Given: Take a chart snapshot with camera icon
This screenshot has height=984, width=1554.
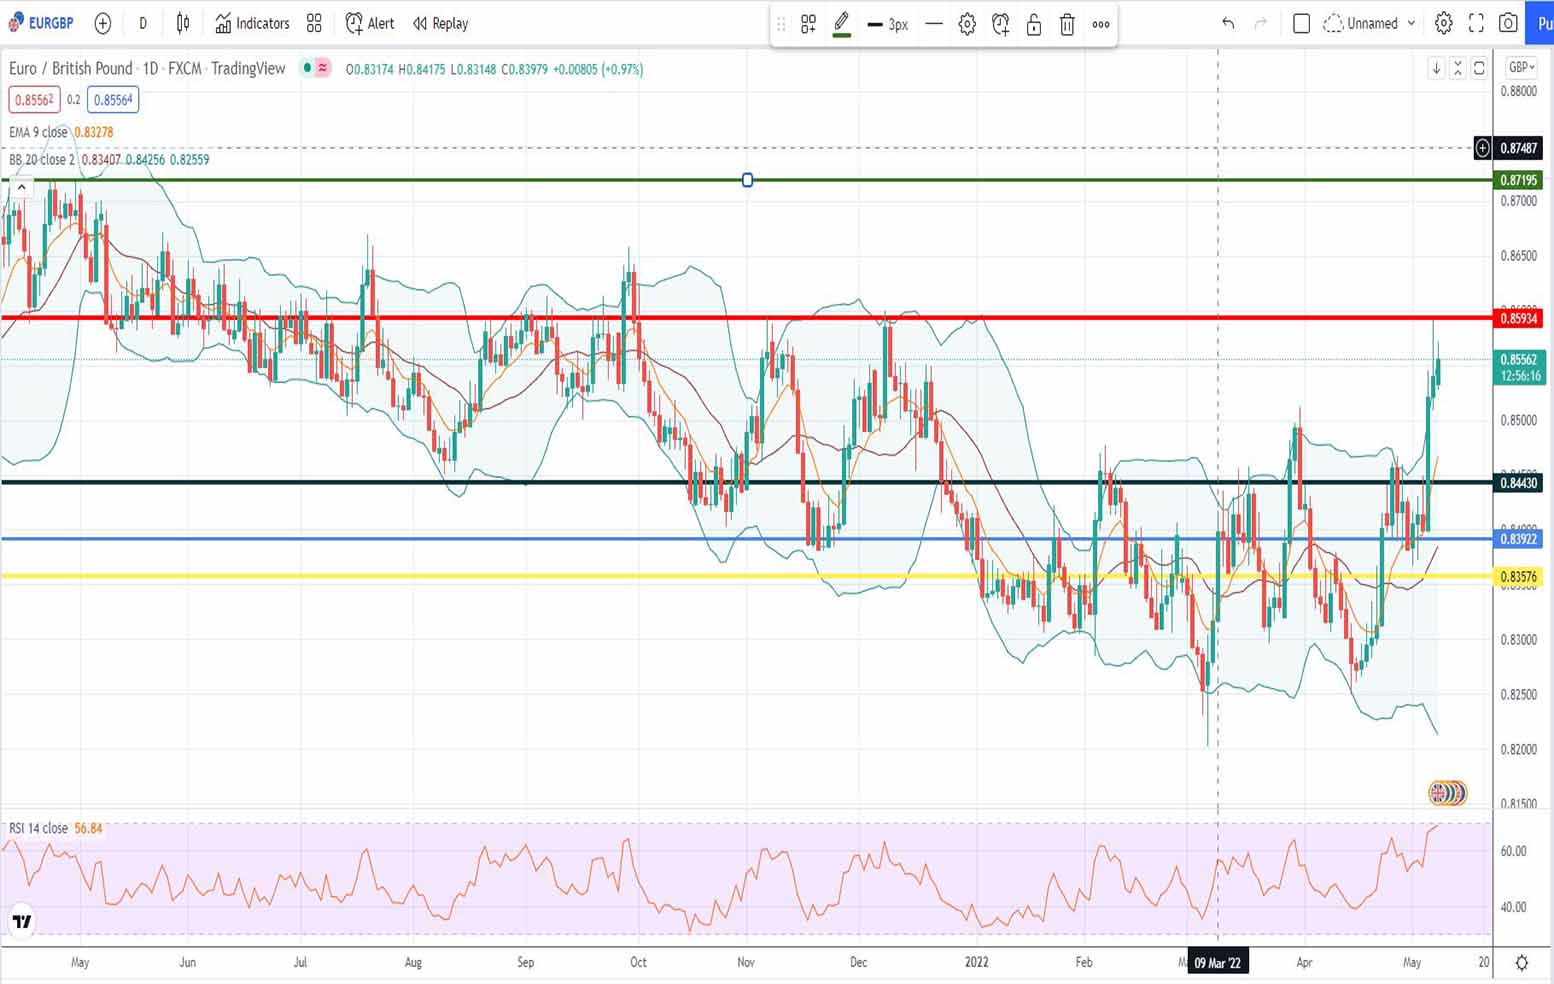Looking at the screenshot, I should pos(1508,23).
